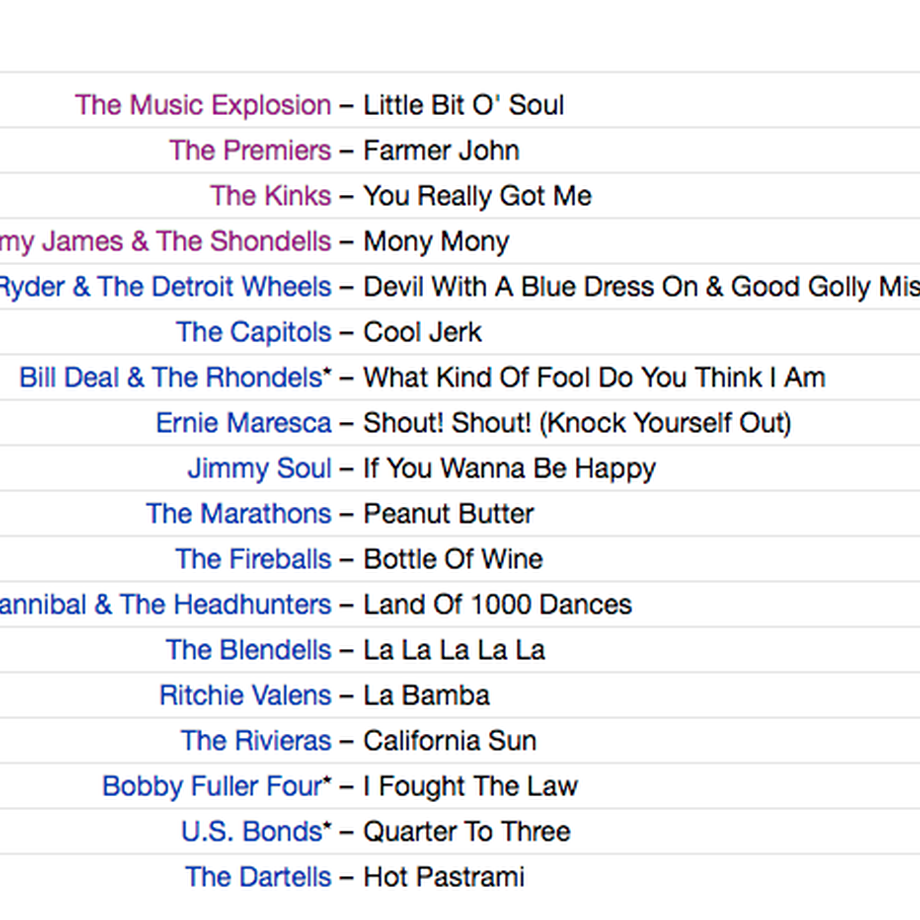Viewport: 920px width, 920px height.
Task: Visit The Kinks artist page
Action: (x=271, y=195)
